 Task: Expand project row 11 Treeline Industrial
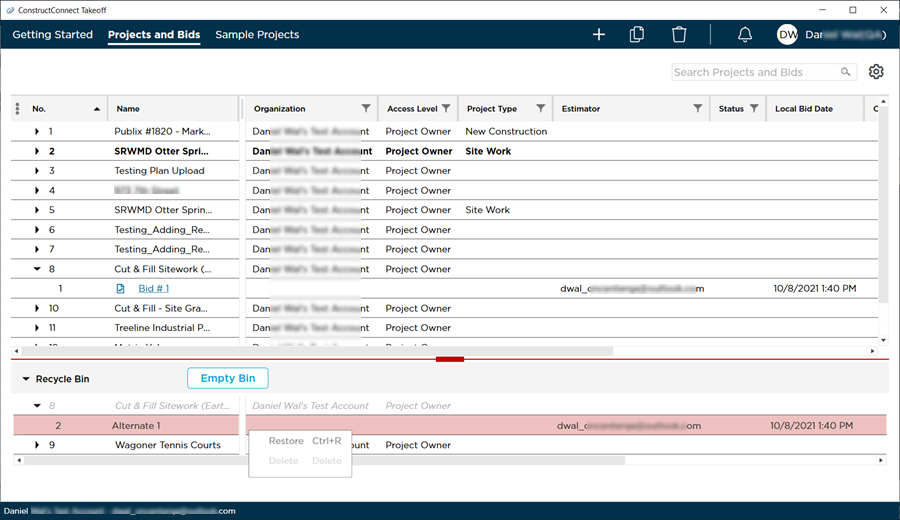[37, 328]
